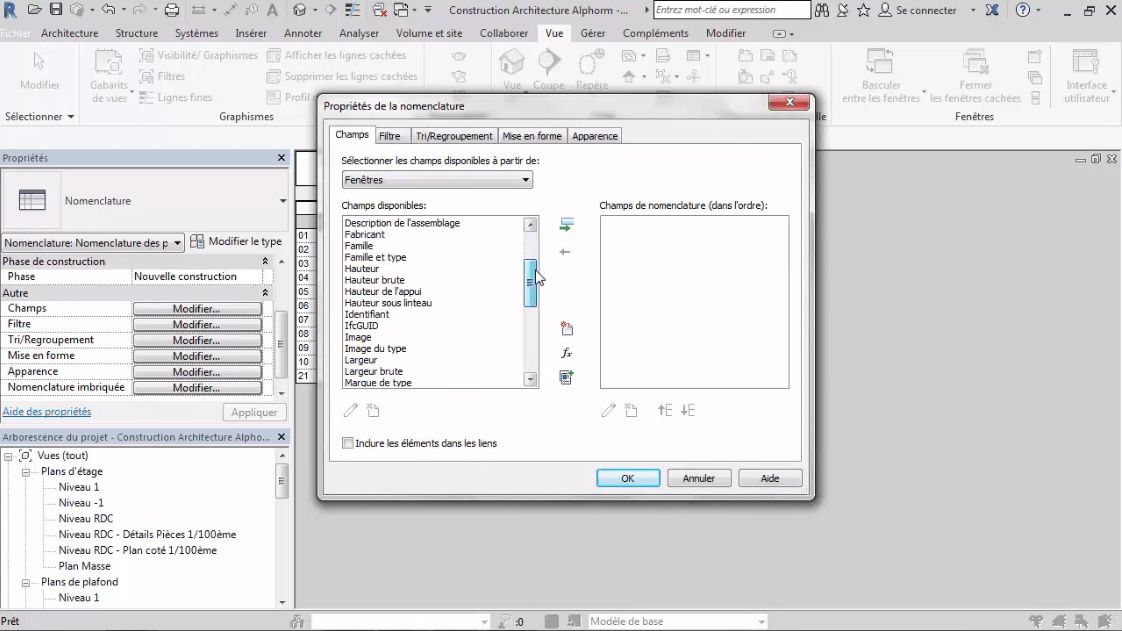Select 'Hauteur brute' in available fields list
The width and height of the screenshot is (1122, 631).
375,280
